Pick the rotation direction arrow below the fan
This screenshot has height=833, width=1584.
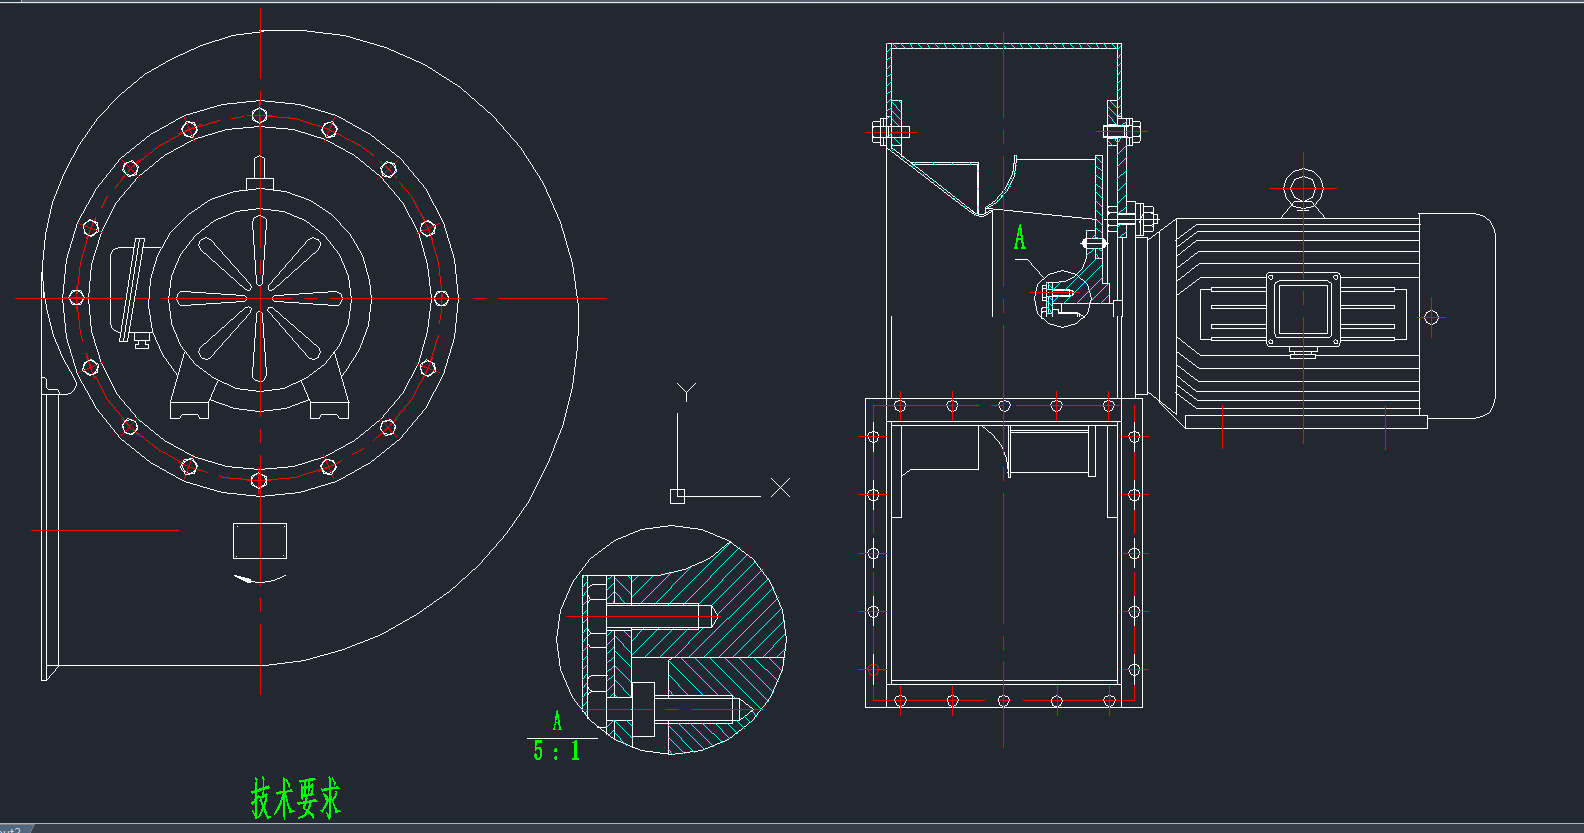point(259,579)
